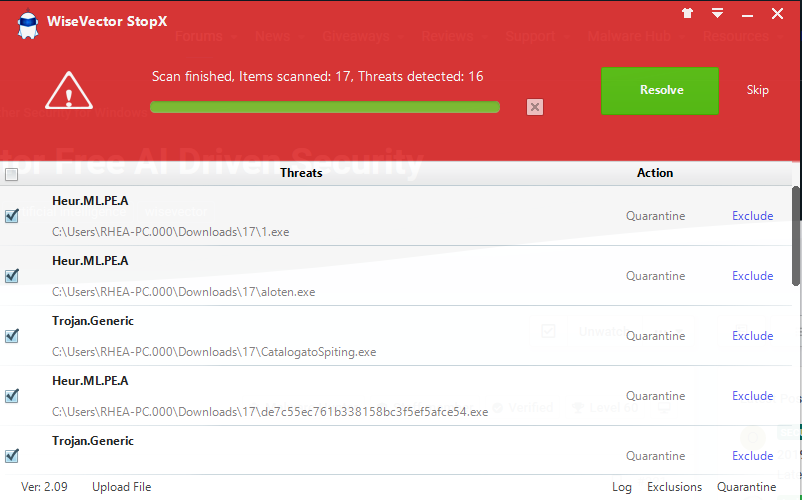Exclude the CatalogatoSpiting.exe detection
Viewport: 802px width, 500px height.
point(752,335)
